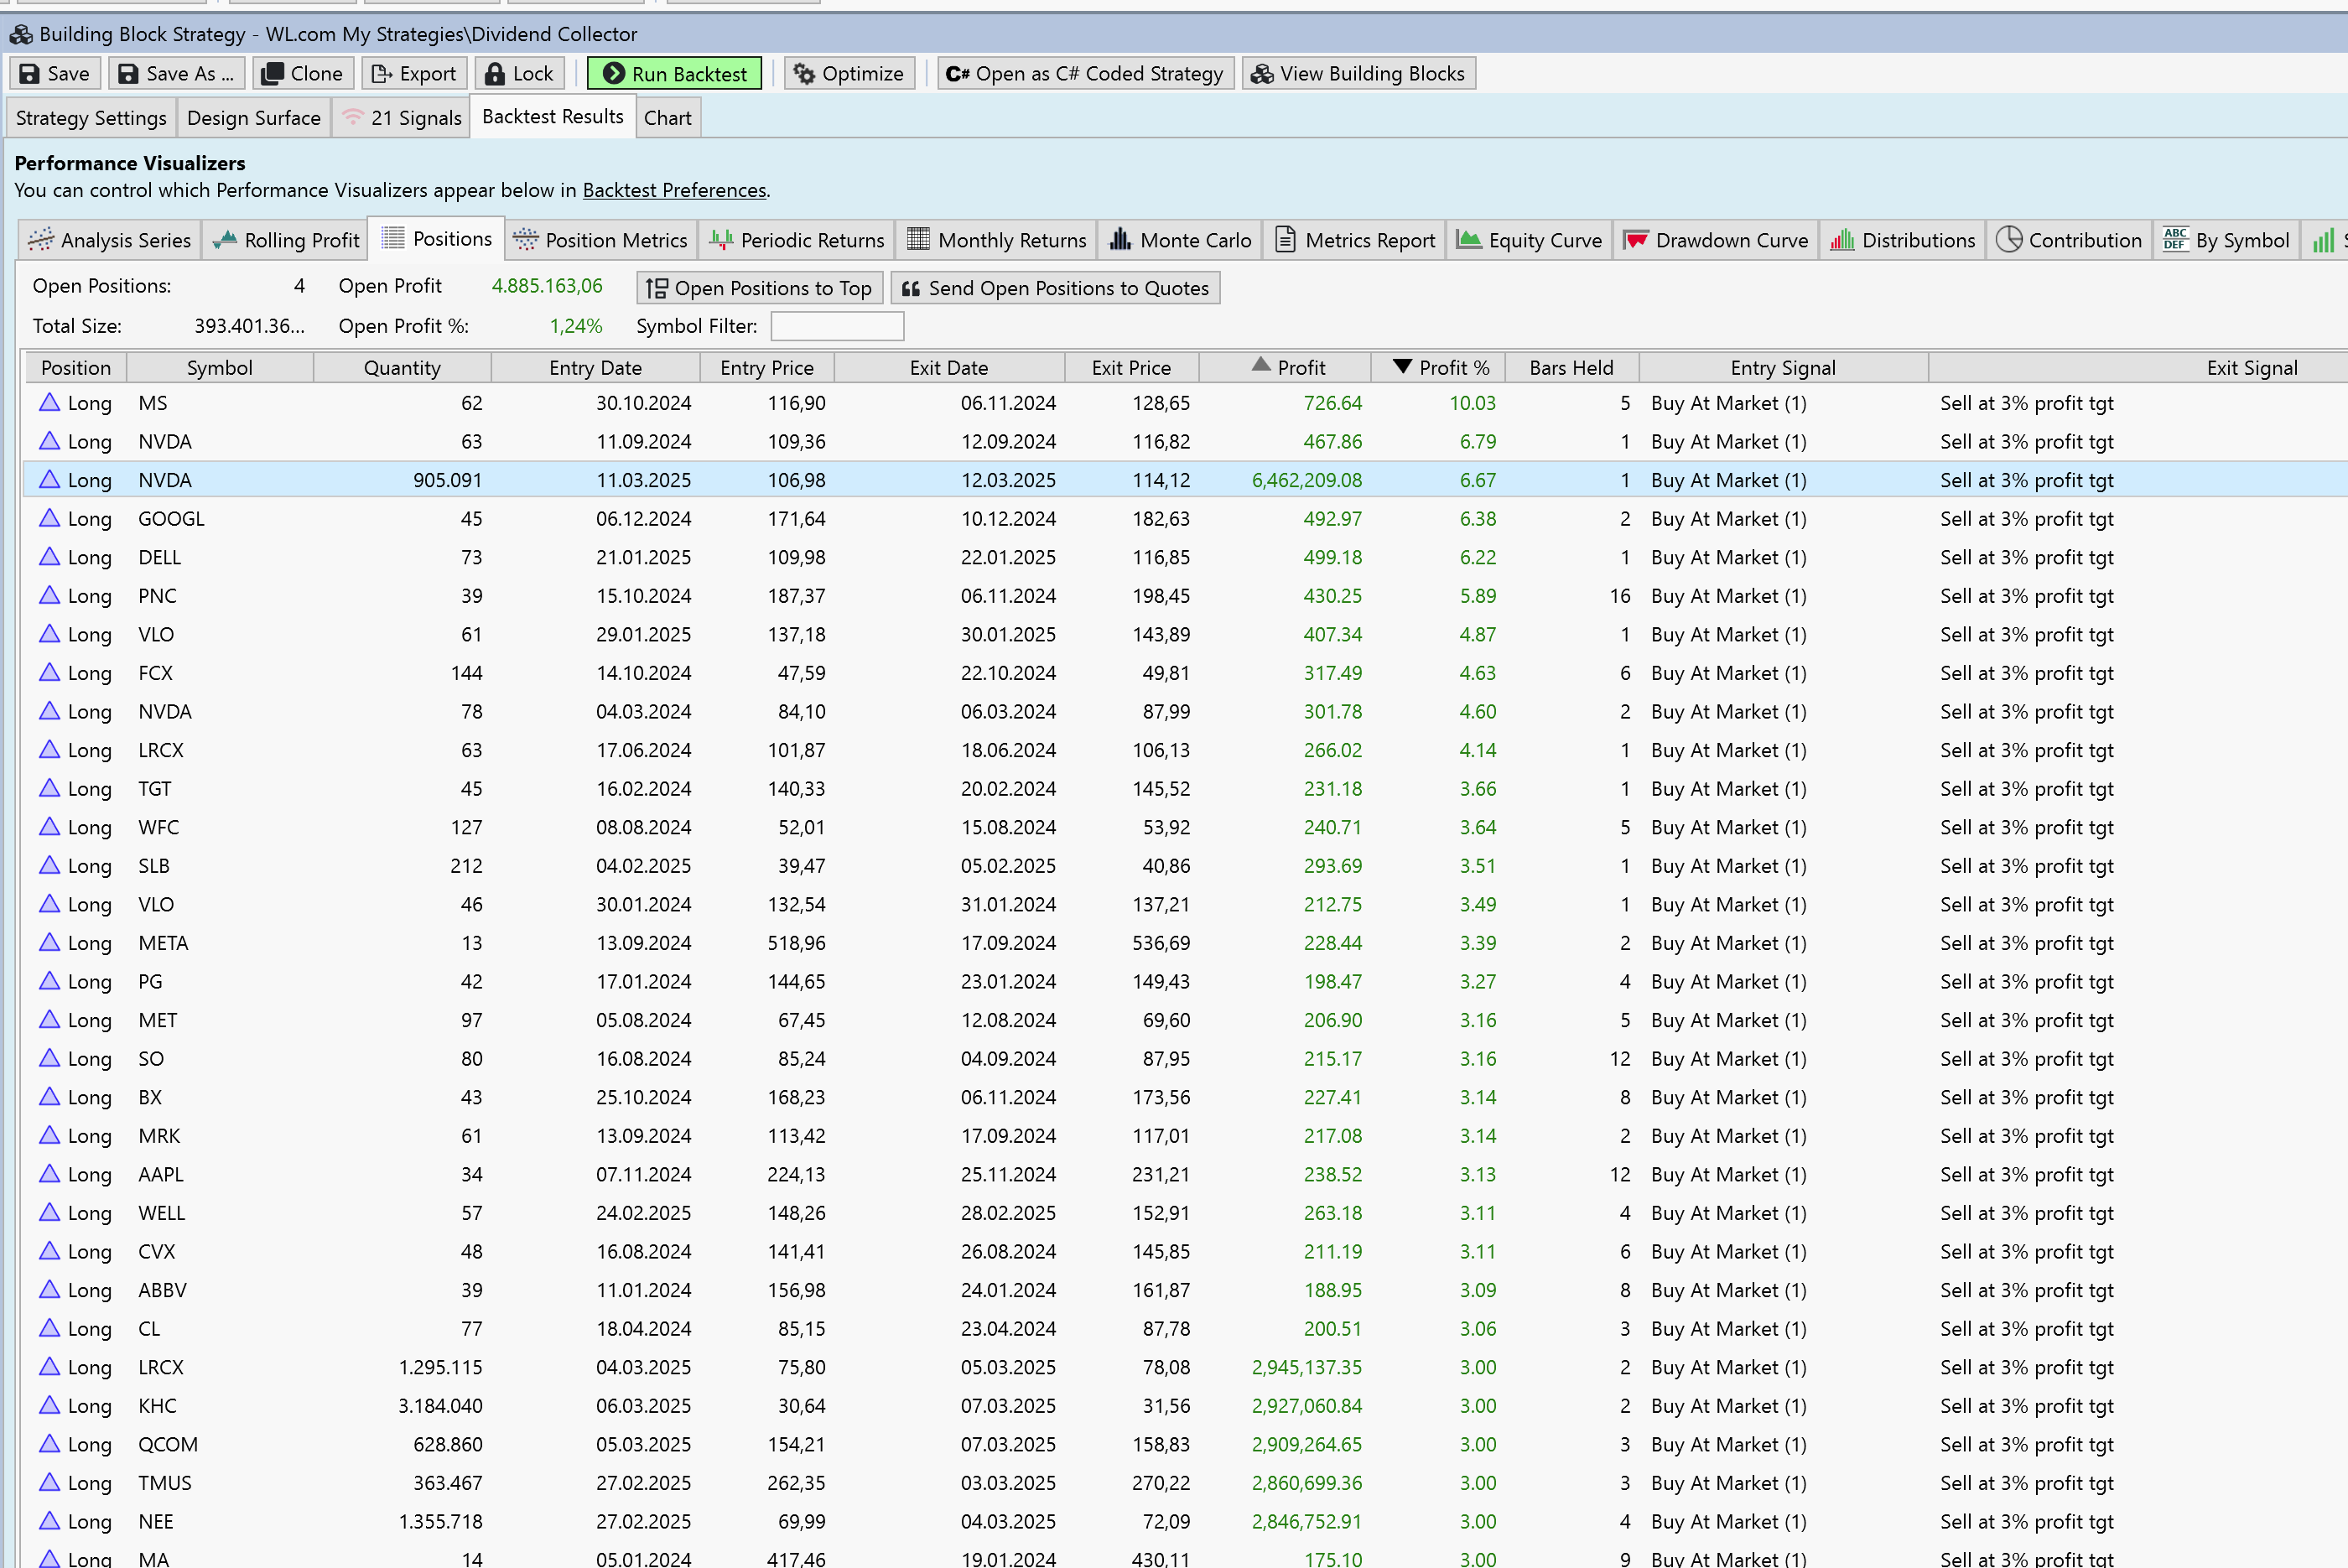Click Open Positions to Top
Image resolution: width=2348 pixels, height=1568 pixels.
pos(760,288)
